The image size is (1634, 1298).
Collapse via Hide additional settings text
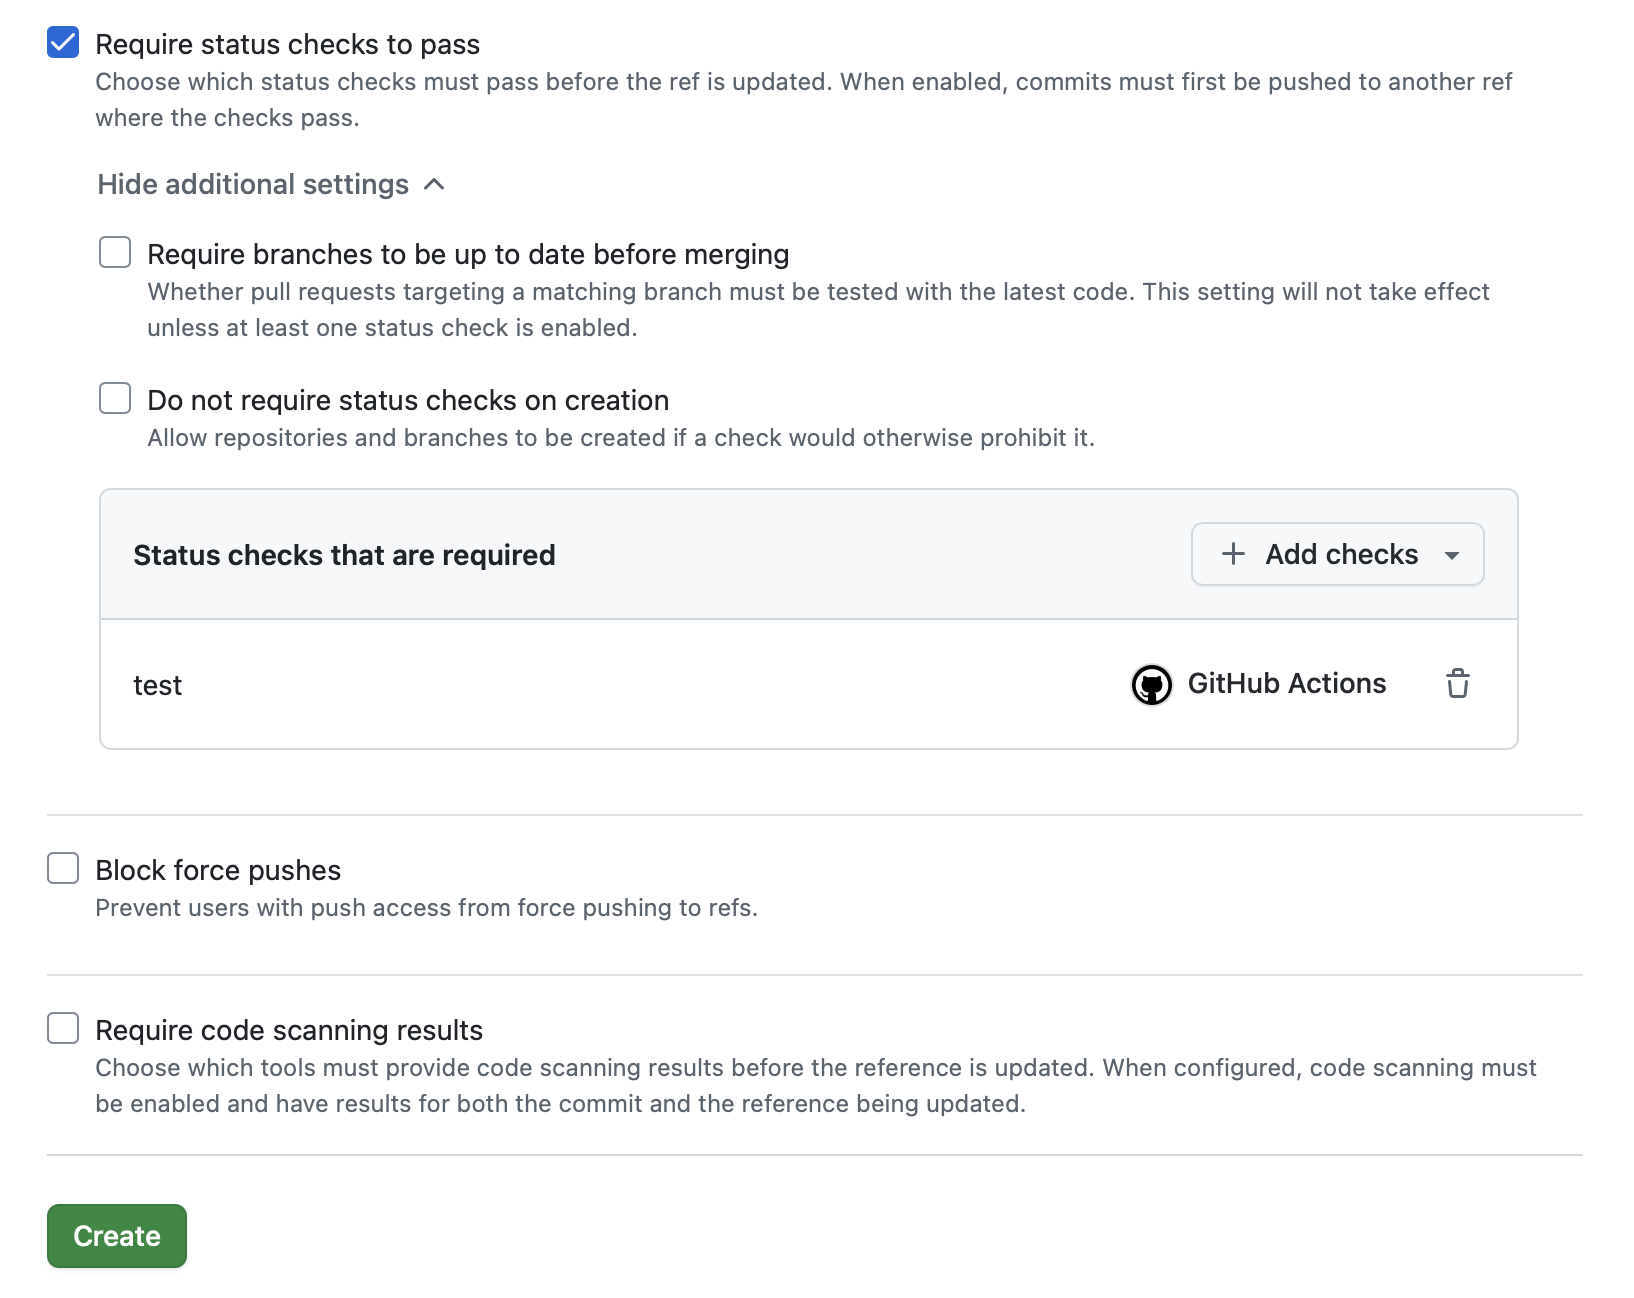[x=253, y=184]
